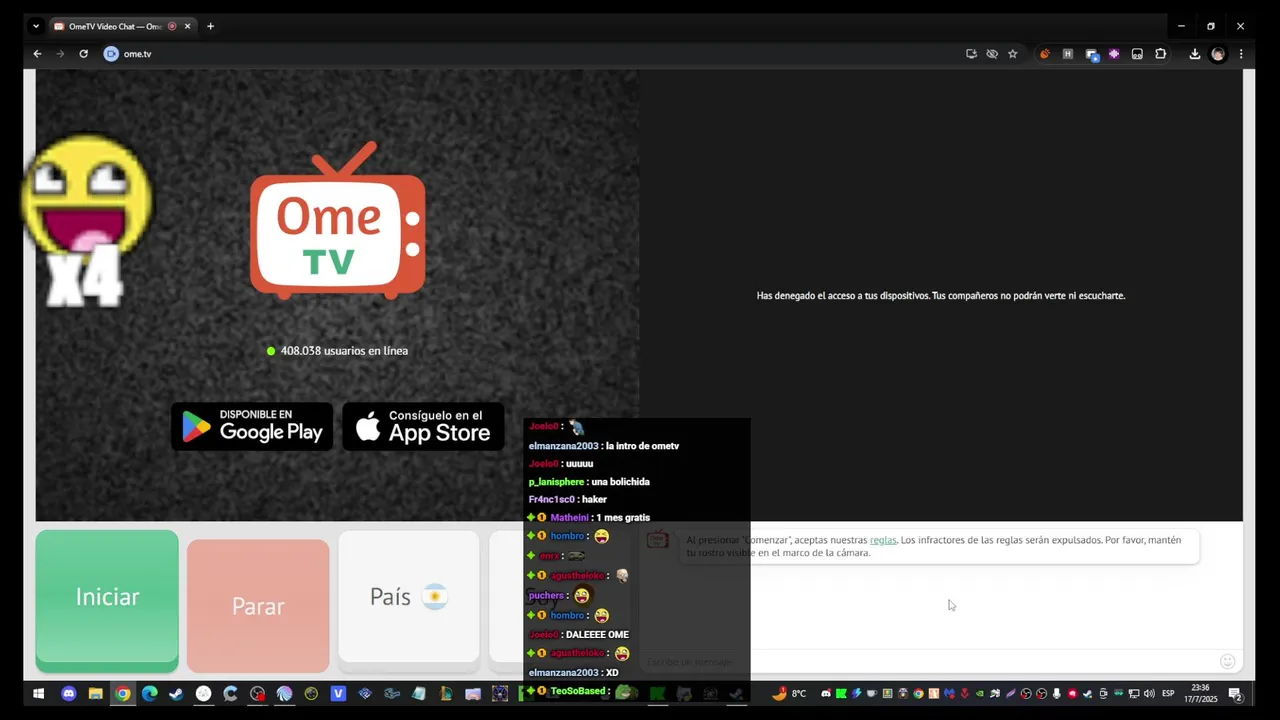This screenshot has height=720, width=1280.
Task: Select the OmeTV Video Chat tab
Action: click(122, 26)
